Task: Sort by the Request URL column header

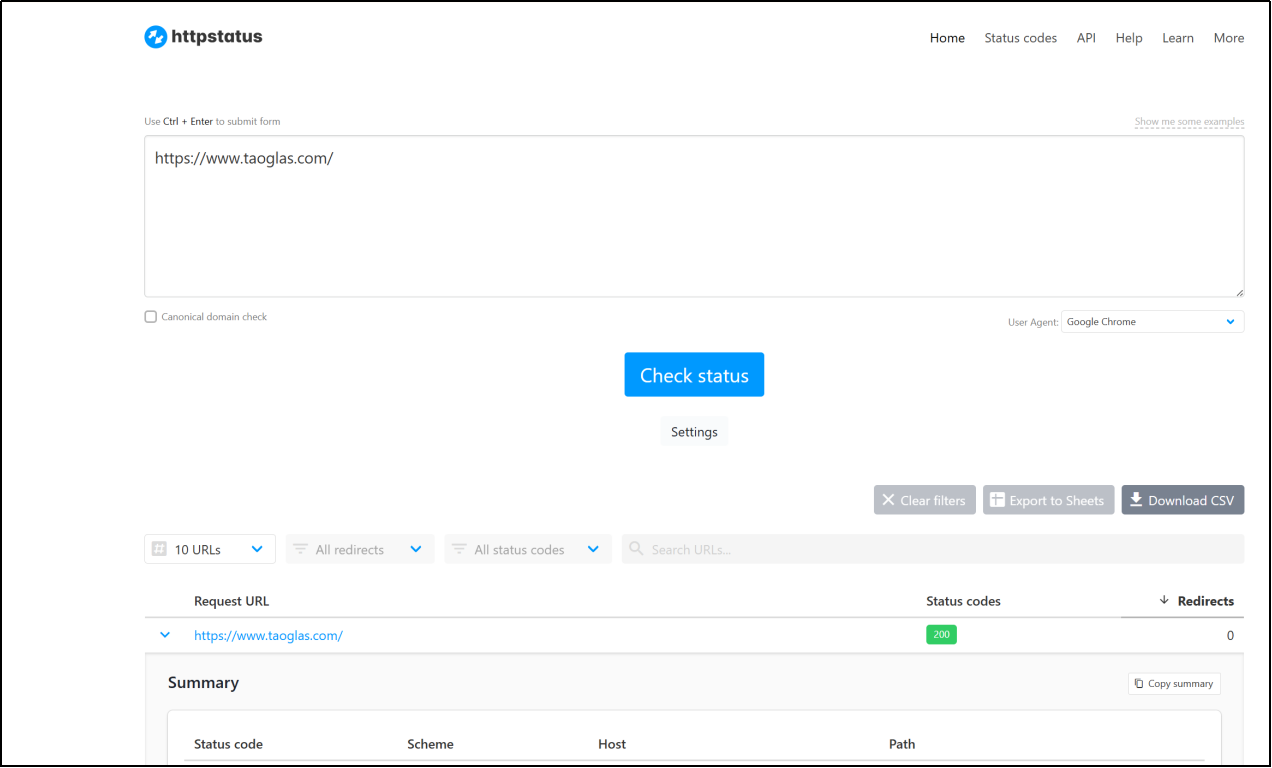Action: tap(231, 601)
